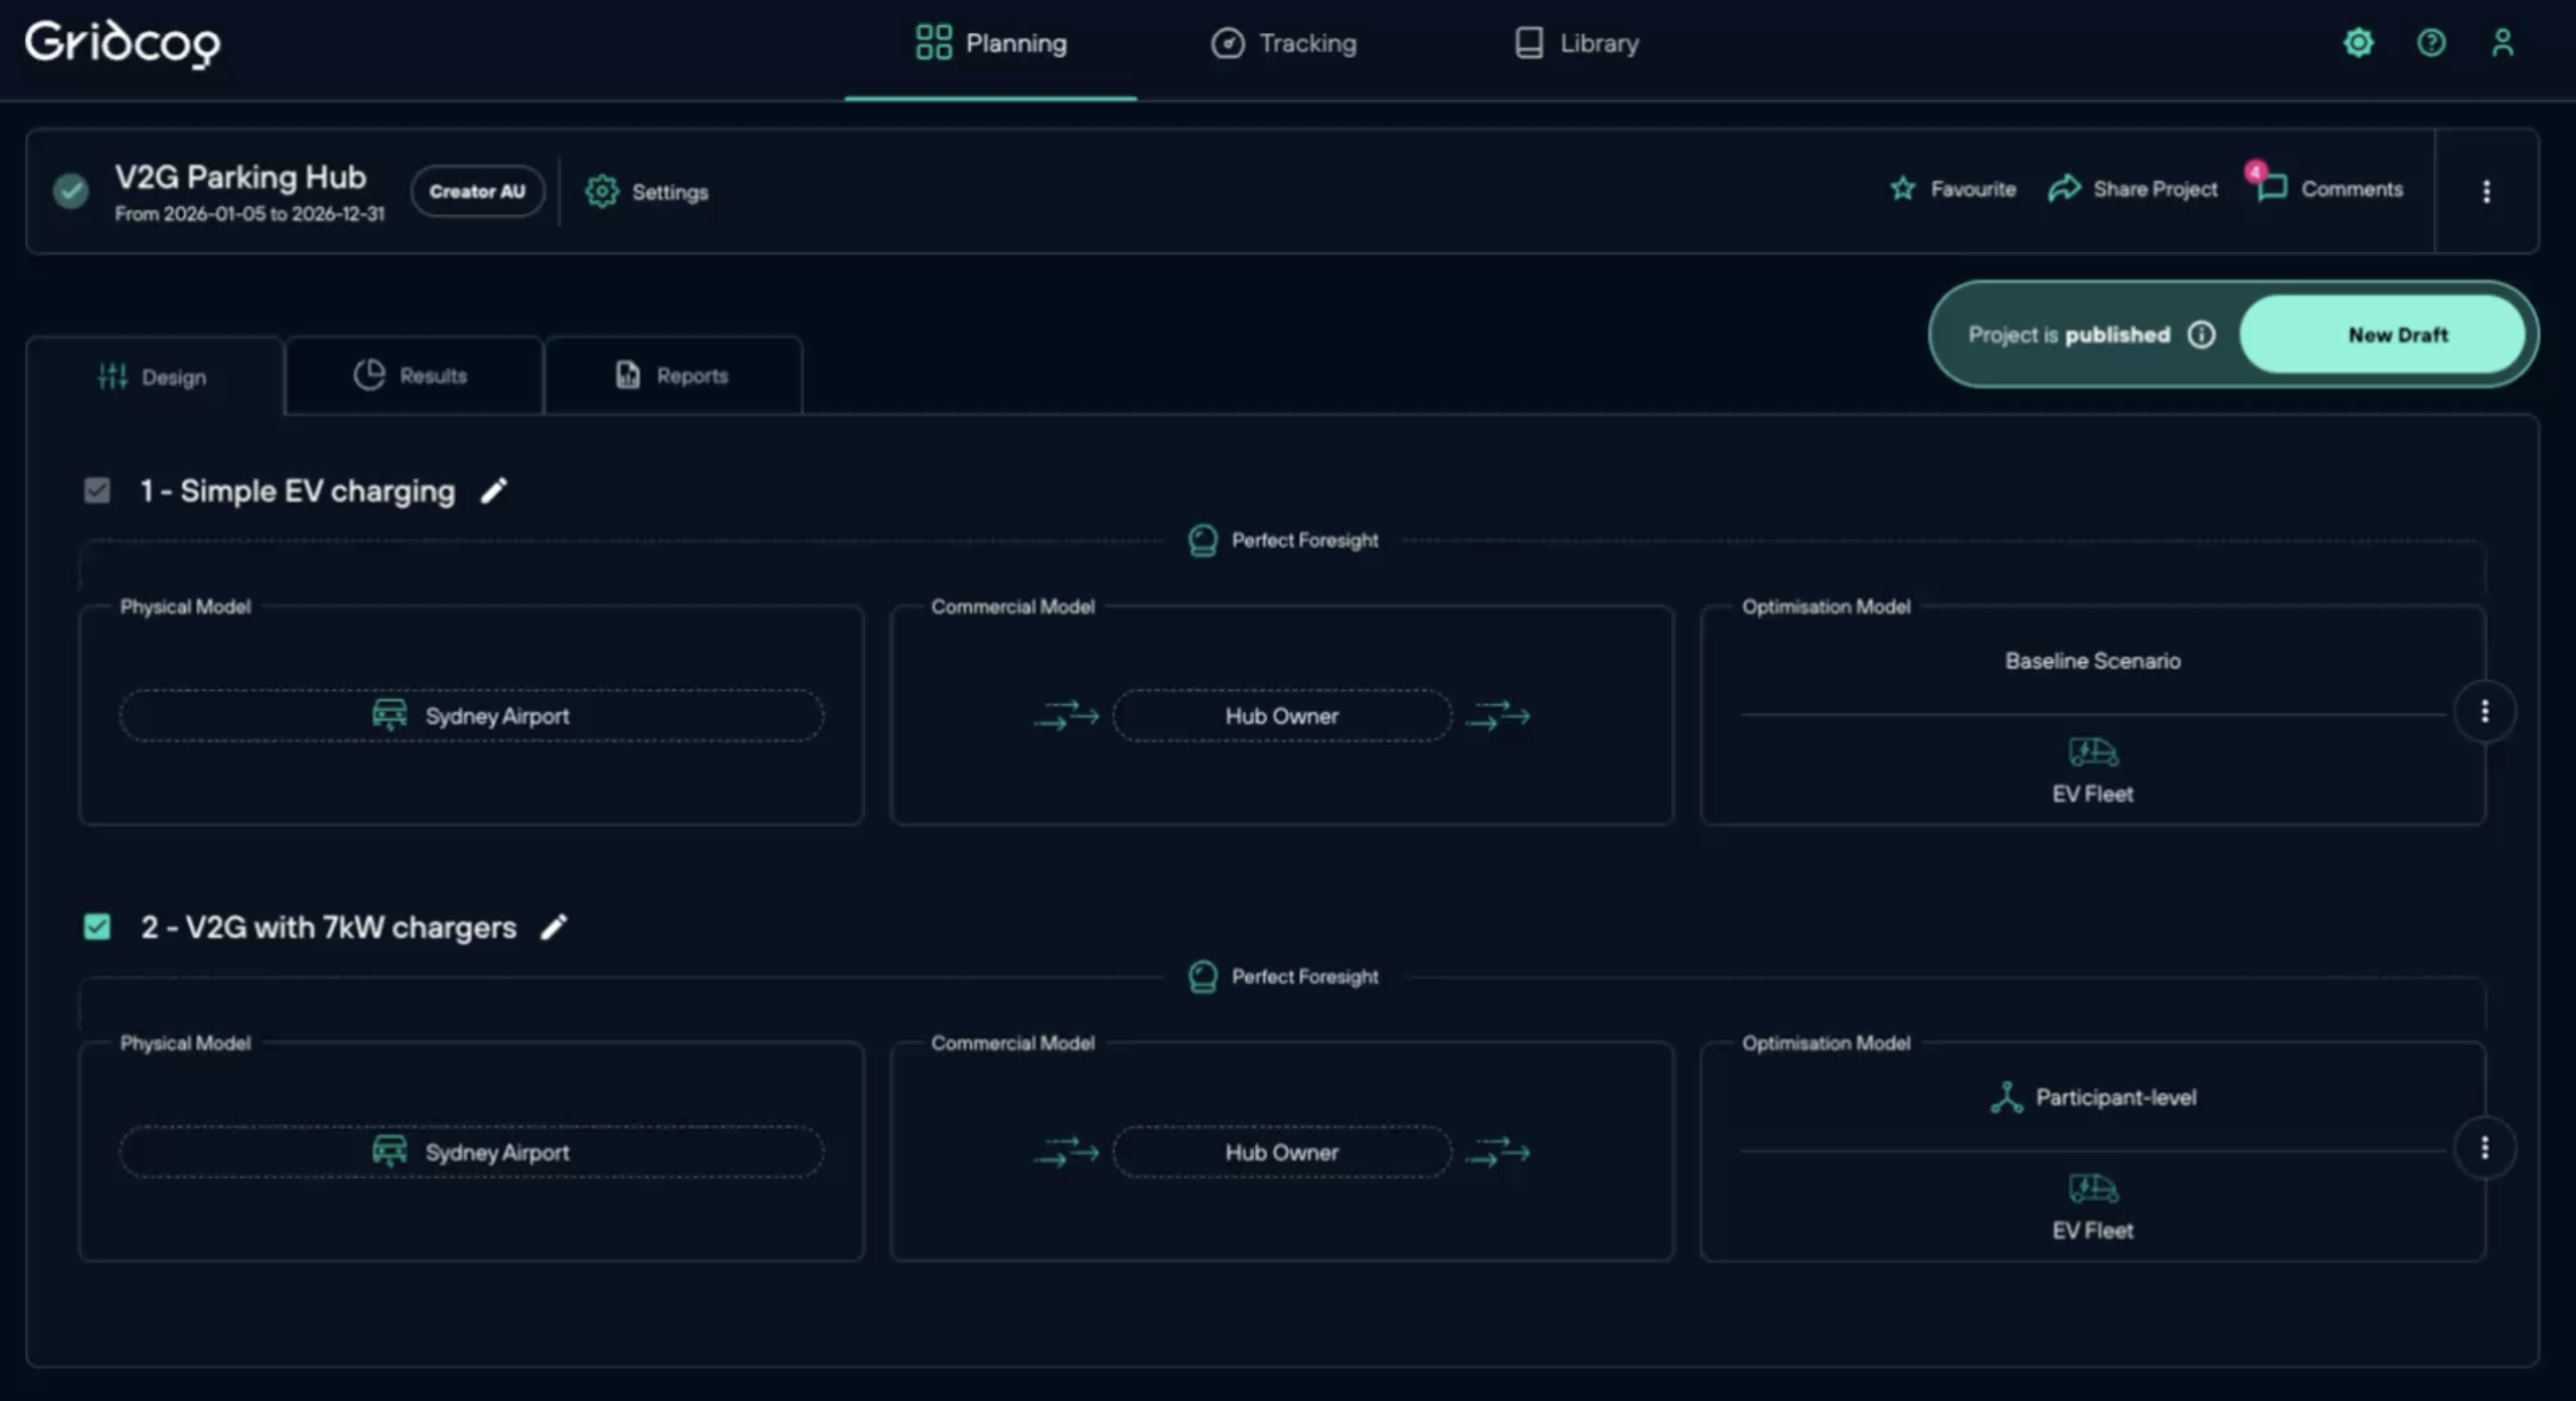
Task: Open project header three-dot menu
Action: 2486,191
